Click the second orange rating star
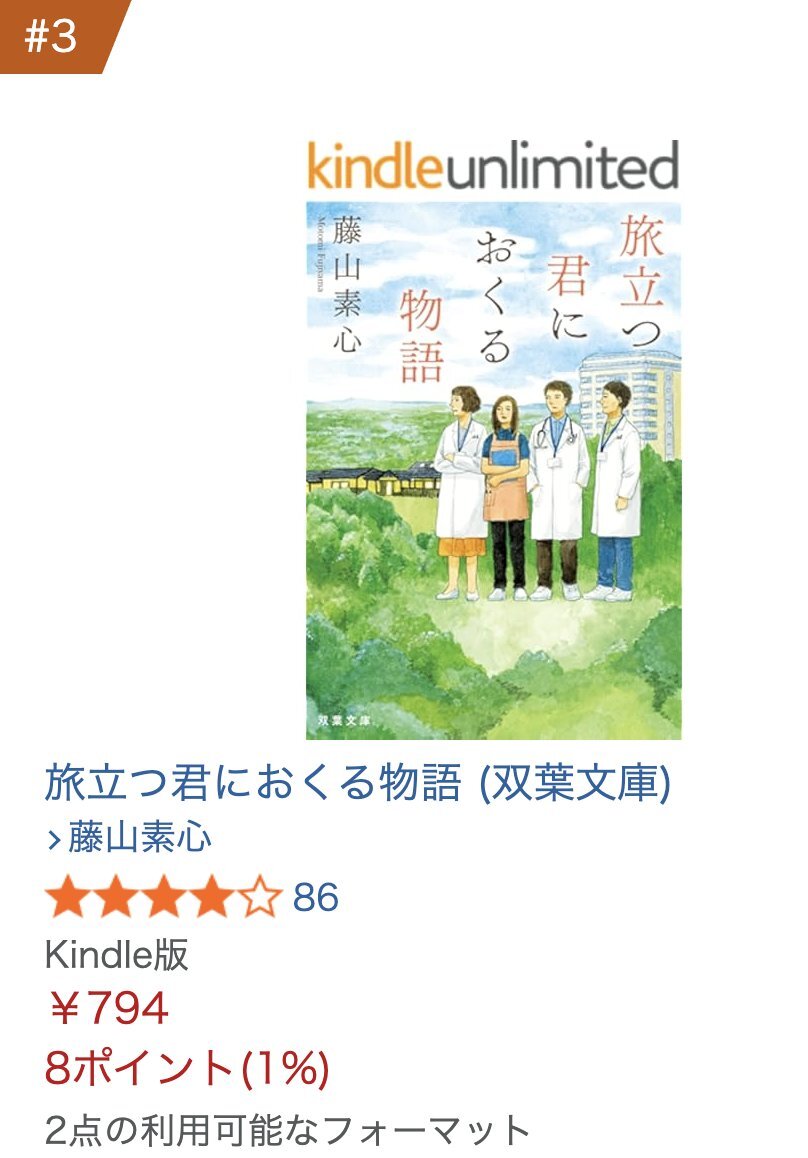The width and height of the screenshot is (808, 1158). pos(116,897)
